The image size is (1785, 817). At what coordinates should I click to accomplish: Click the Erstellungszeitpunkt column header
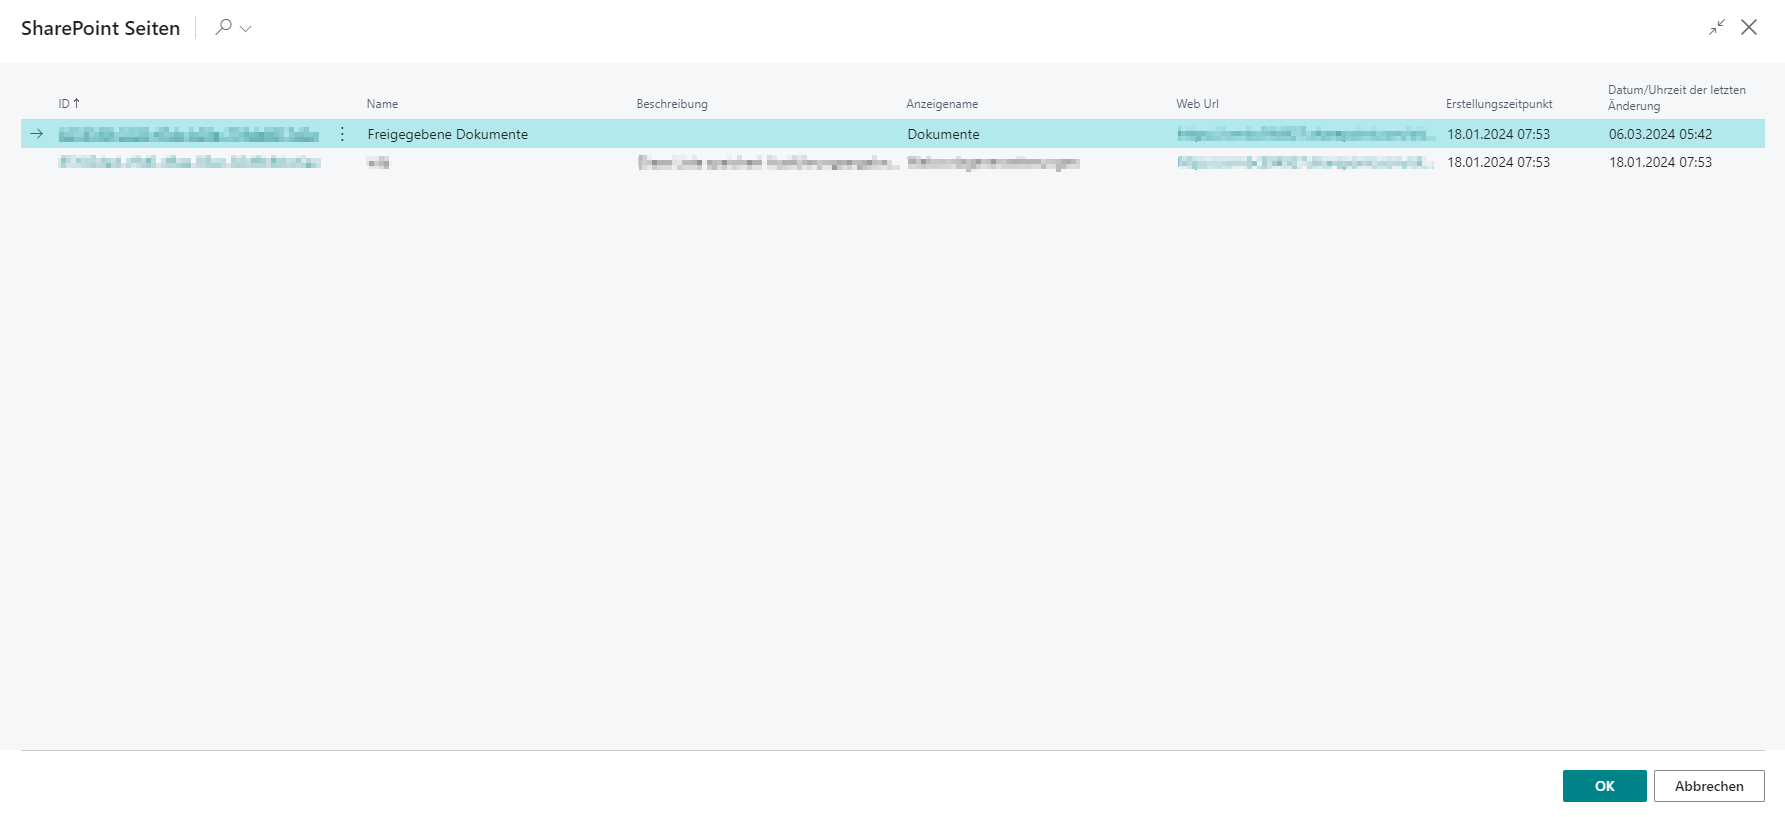click(x=1498, y=104)
